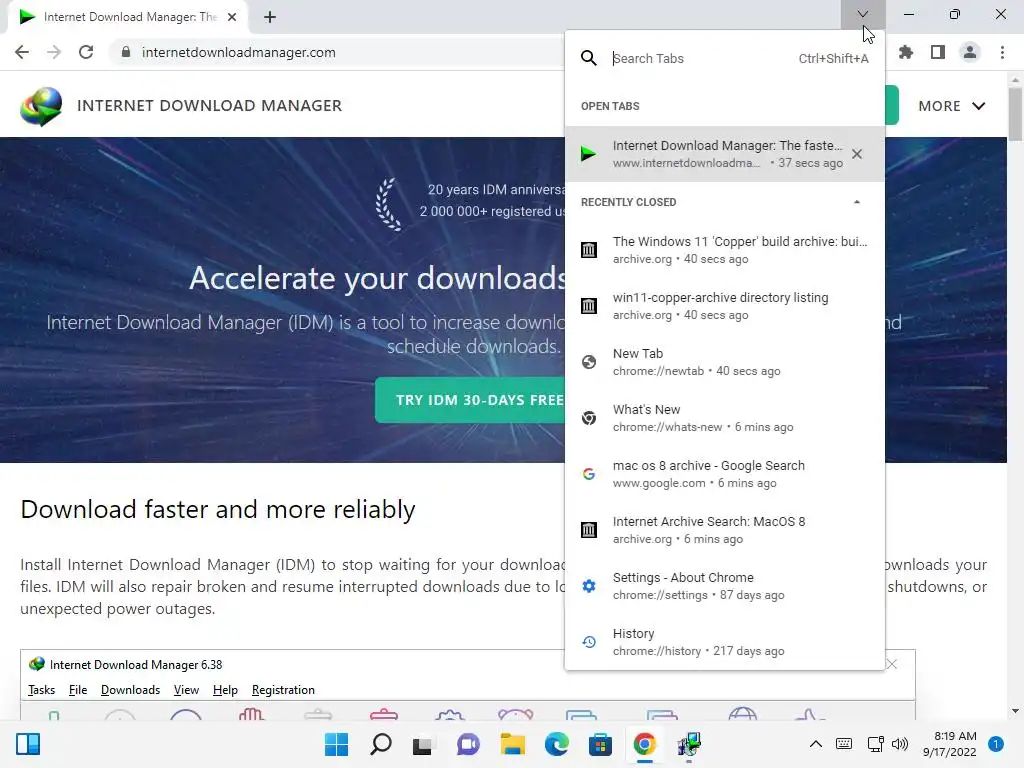Open File Explorer from taskbar
Screen dimensions: 1024x768
point(513,744)
